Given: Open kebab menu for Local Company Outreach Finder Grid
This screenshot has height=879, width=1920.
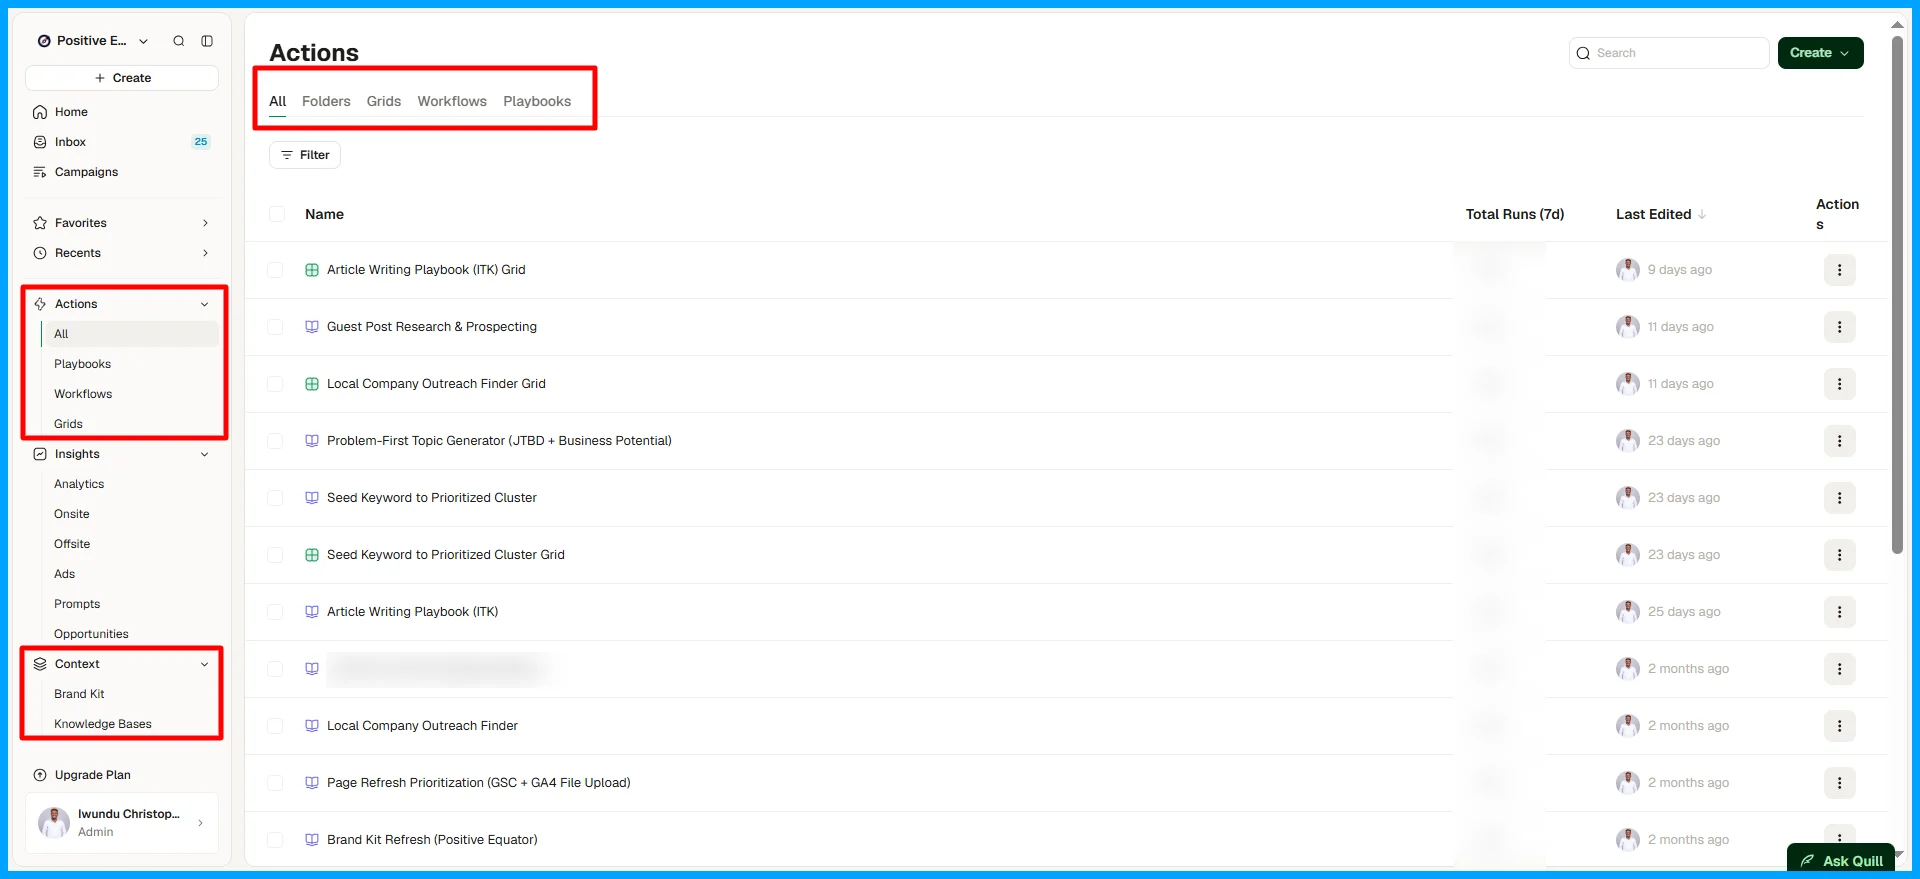Looking at the screenshot, I should pyautogui.click(x=1839, y=384).
